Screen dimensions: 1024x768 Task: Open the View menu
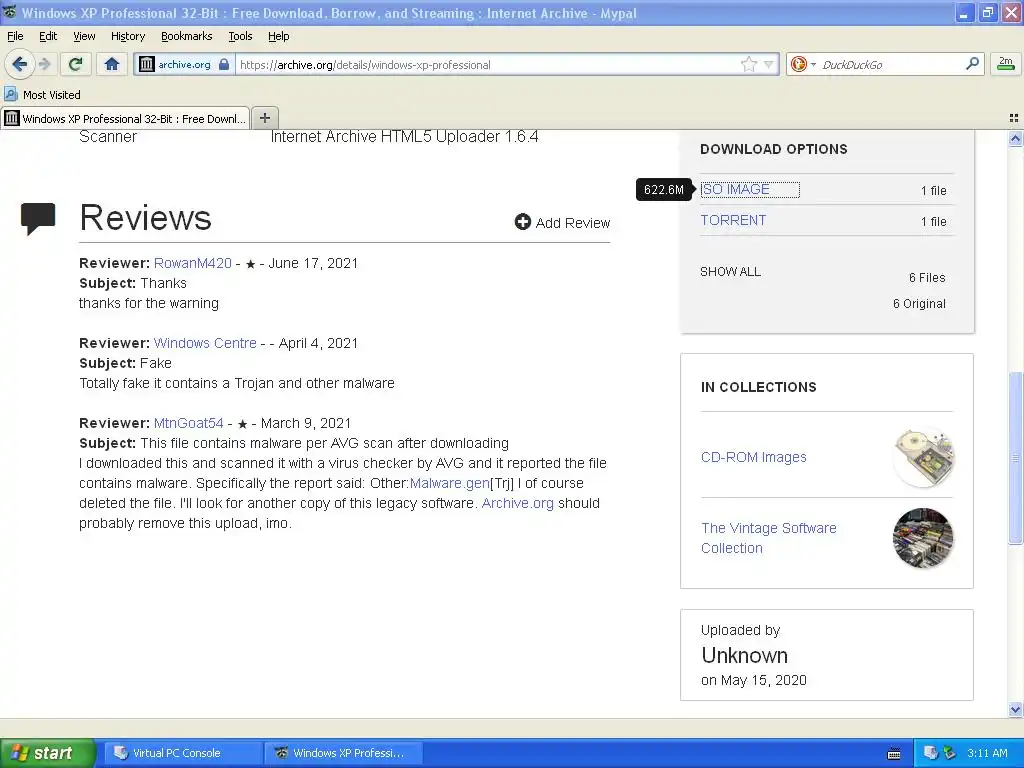coord(84,36)
